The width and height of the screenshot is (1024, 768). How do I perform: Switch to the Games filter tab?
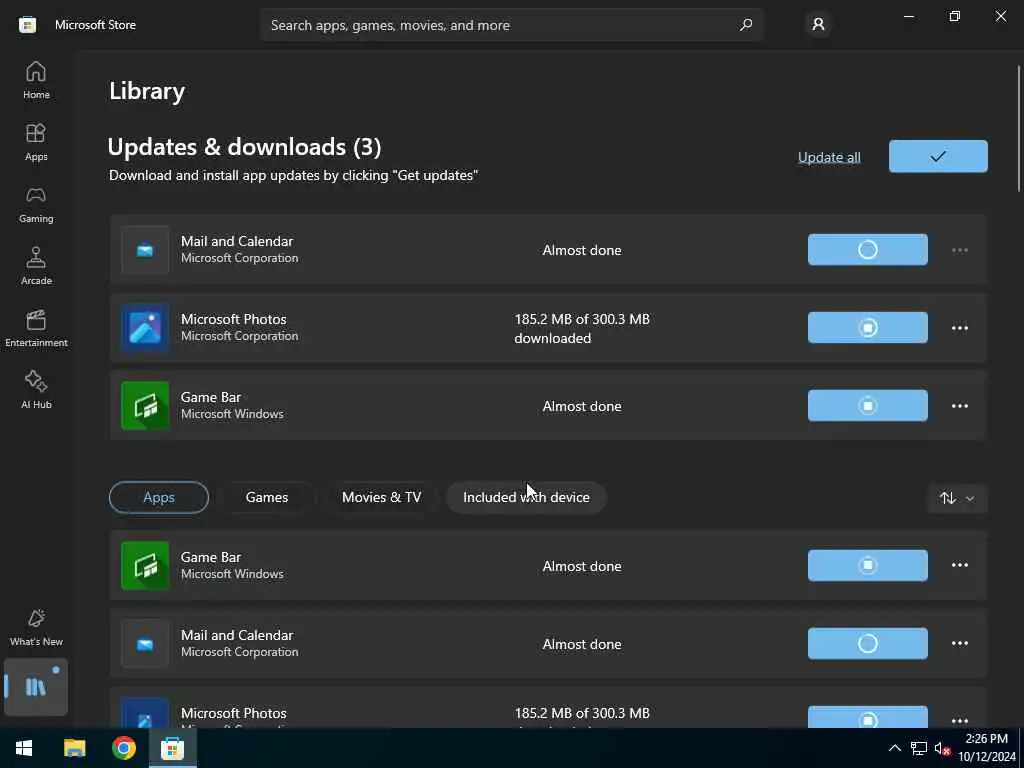coord(266,498)
